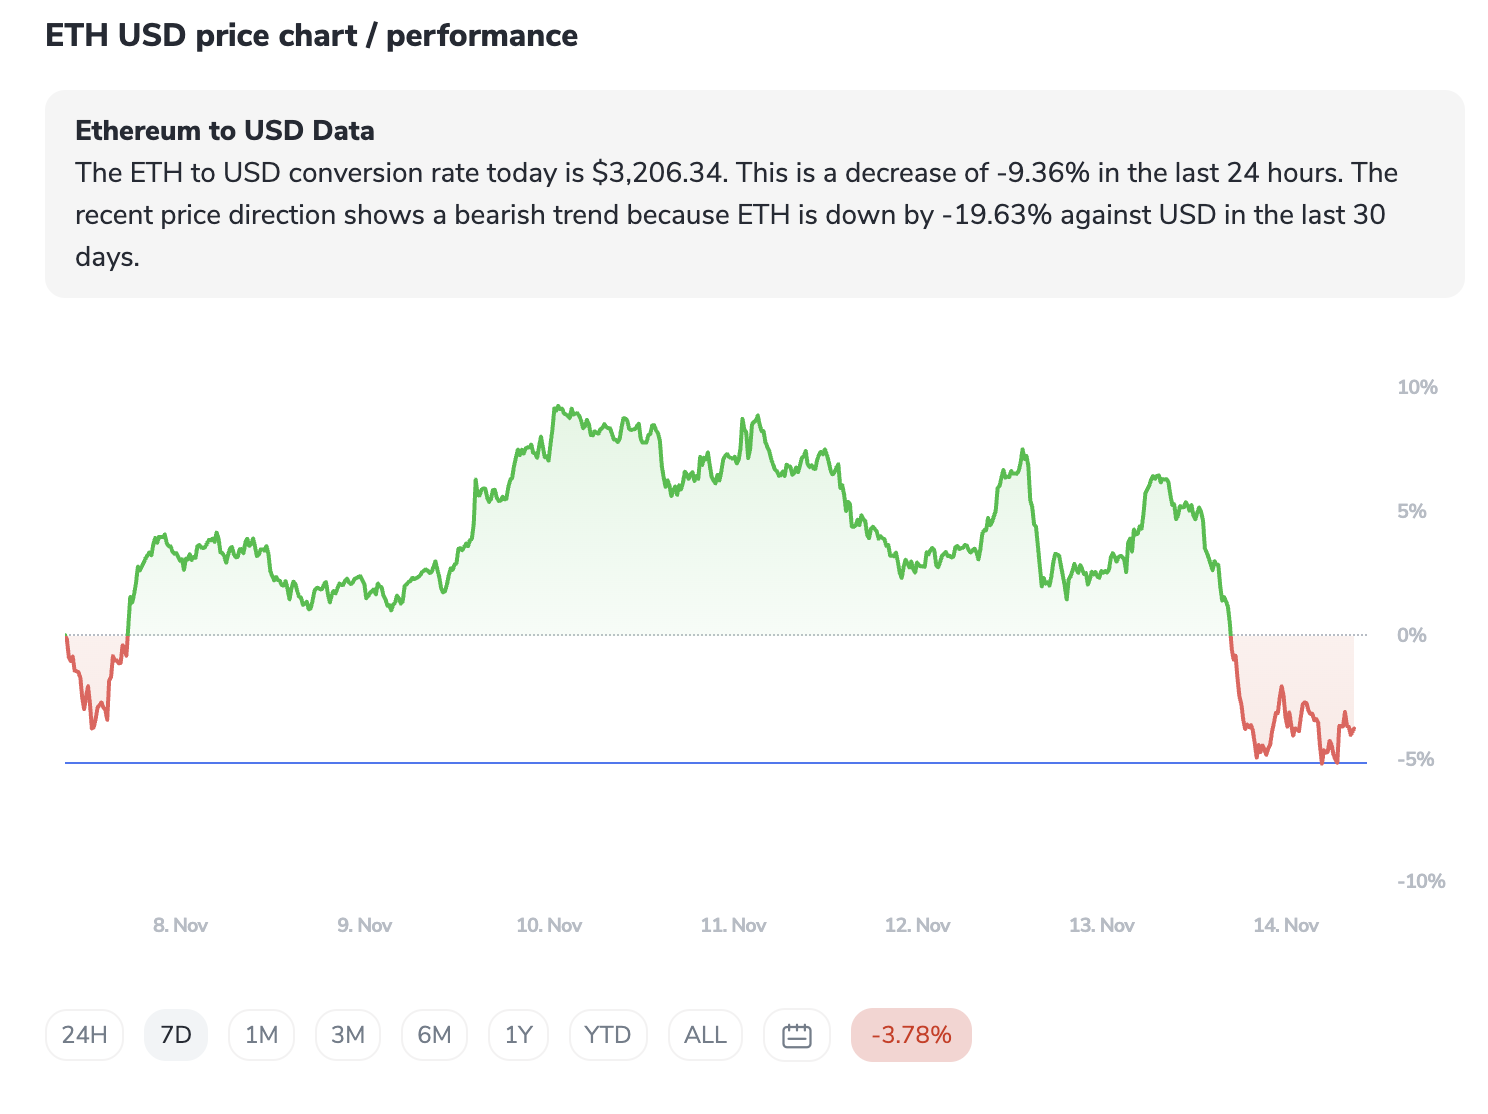1488x1114 pixels.
Task: Show ALL price history
Action: click(x=705, y=1035)
